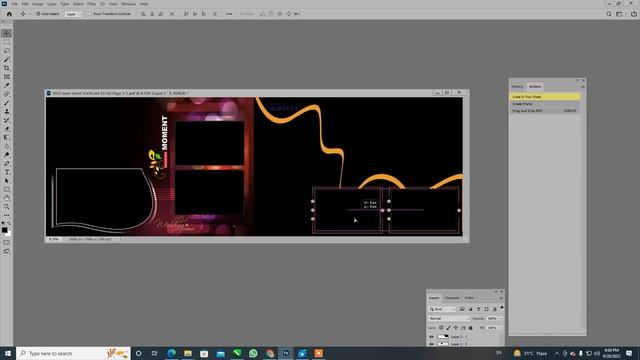Screen dimensions: 640x360
Task: Open the blend mode Normal dropdown
Action: (449, 318)
